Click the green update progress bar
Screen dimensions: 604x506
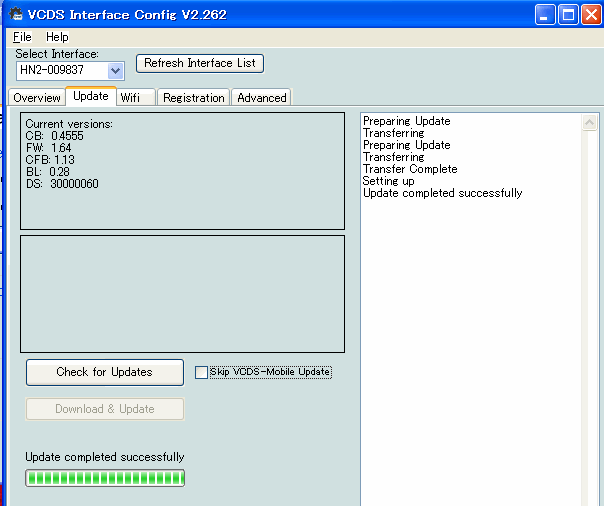105,478
